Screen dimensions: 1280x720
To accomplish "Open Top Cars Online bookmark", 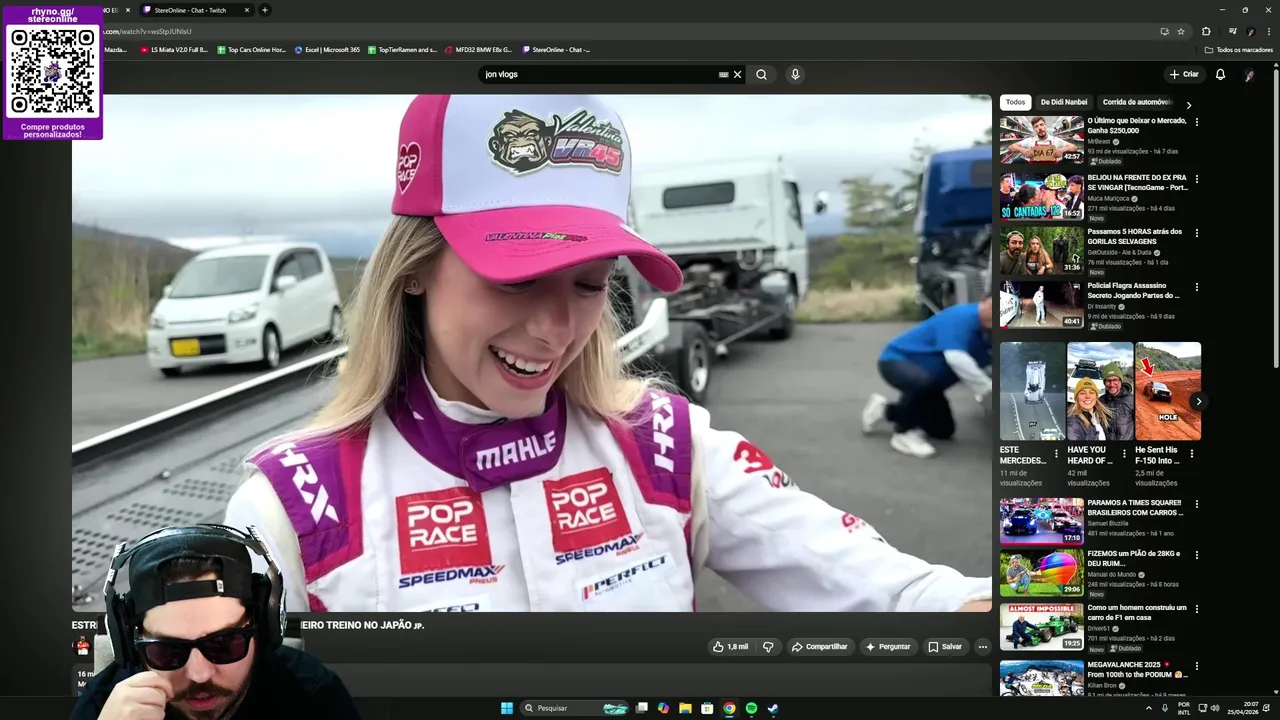I will click(251, 49).
